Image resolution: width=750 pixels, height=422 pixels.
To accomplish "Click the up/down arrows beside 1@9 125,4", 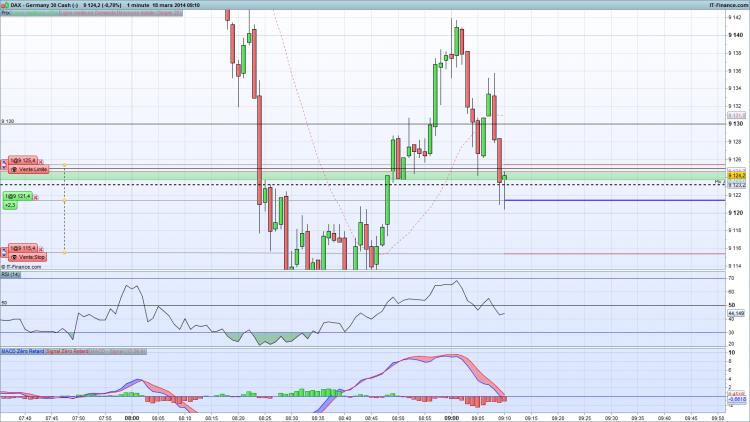I will pyautogui.click(x=4, y=165).
